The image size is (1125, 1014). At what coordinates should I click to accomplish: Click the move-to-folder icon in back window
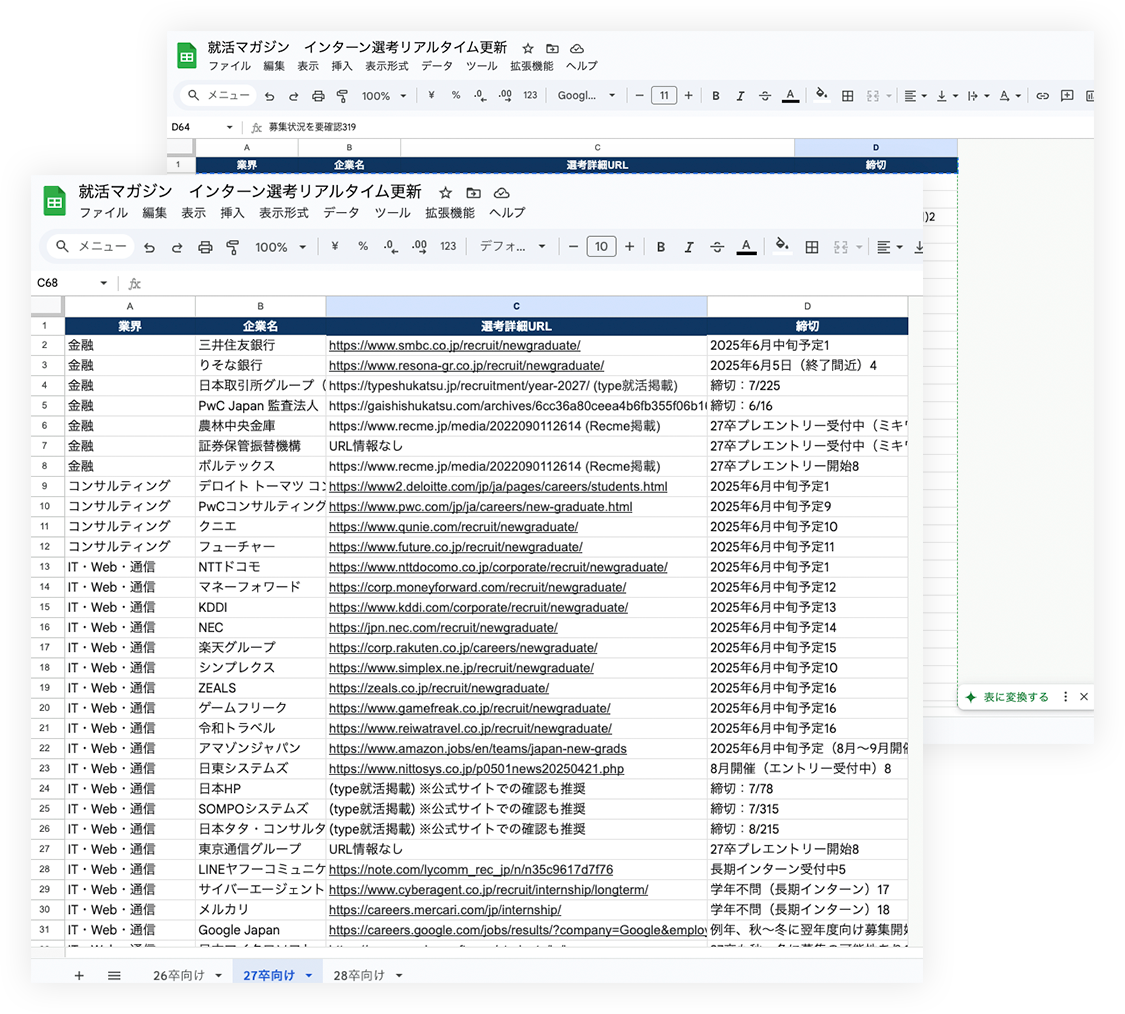[x=552, y=48]
